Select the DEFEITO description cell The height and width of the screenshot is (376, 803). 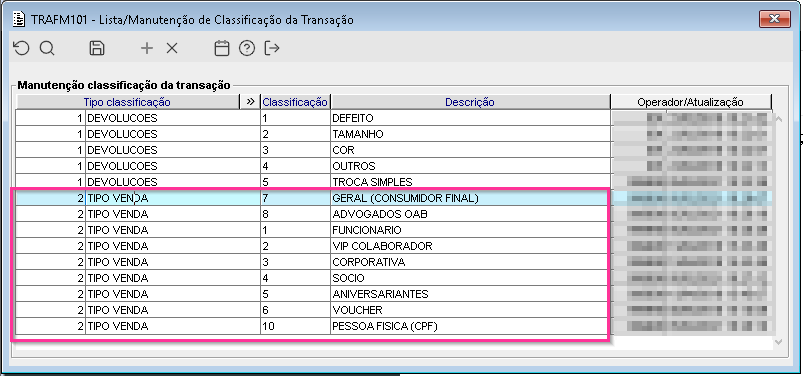point(470,118)
